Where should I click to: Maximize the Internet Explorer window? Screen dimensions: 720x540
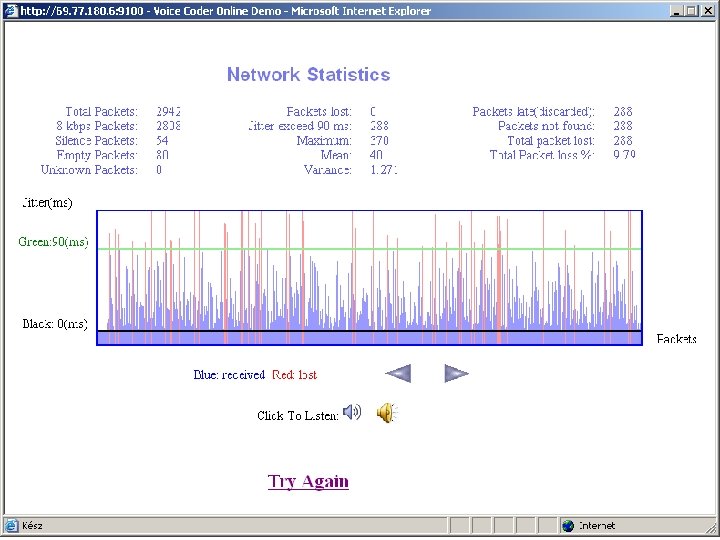pyautogui.click(x=691, y=11)
